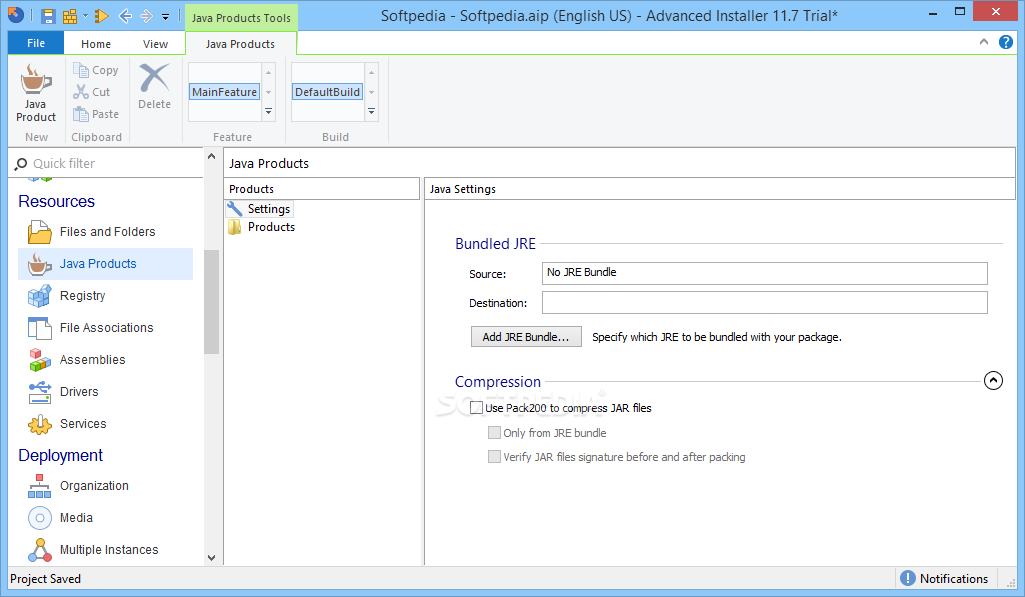Expand the Feature gallery more arrow
Image resolution: width=1025 pixels, height=597 pixels.
(x=269, y=112)
